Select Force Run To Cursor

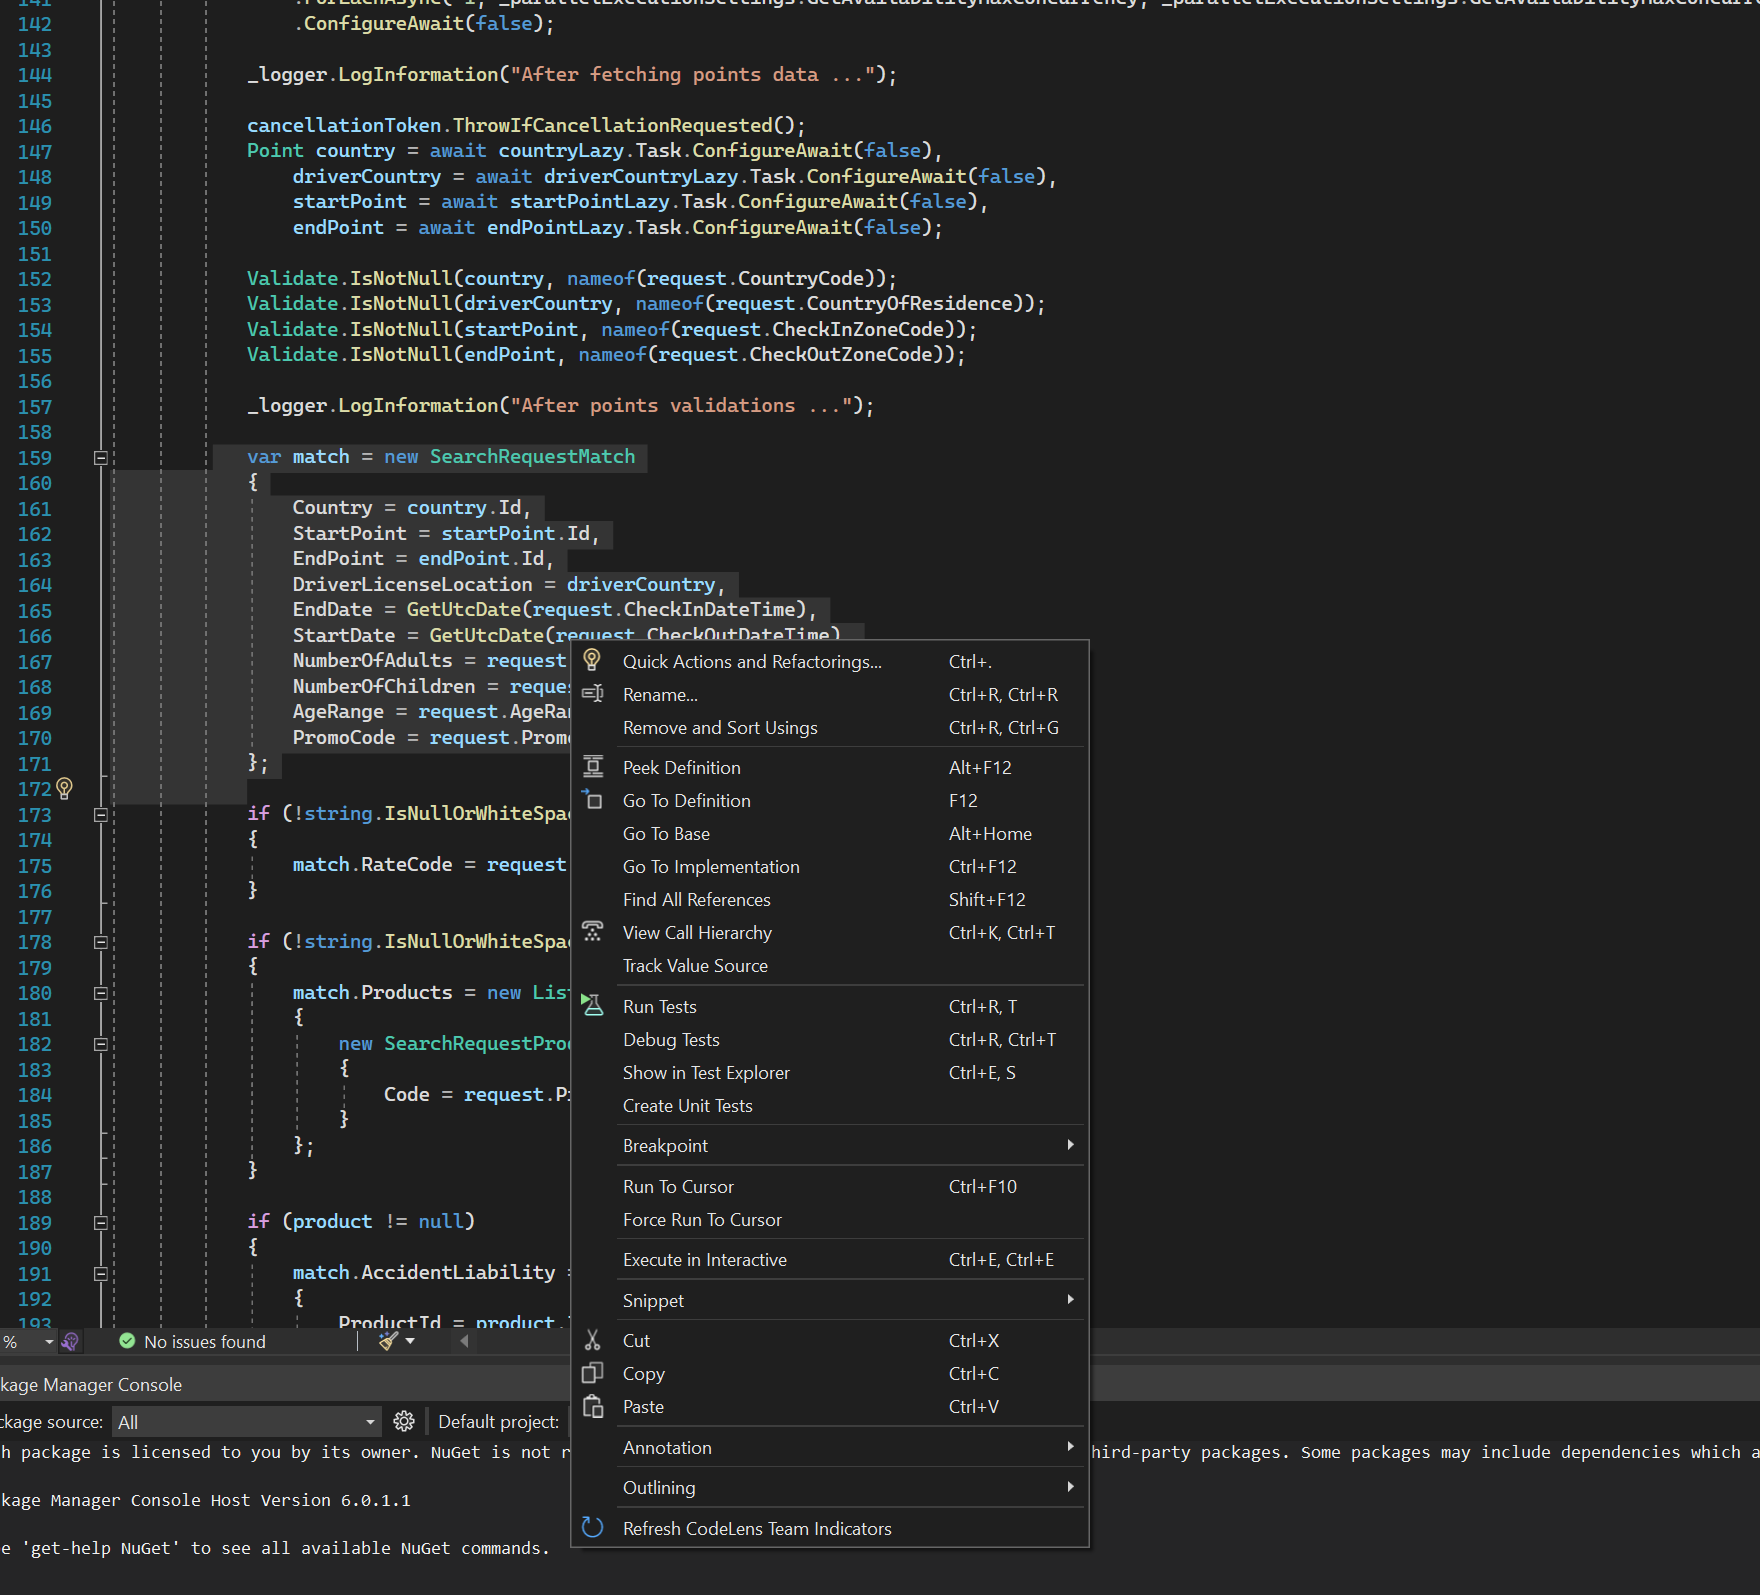tap(830, 1219)
